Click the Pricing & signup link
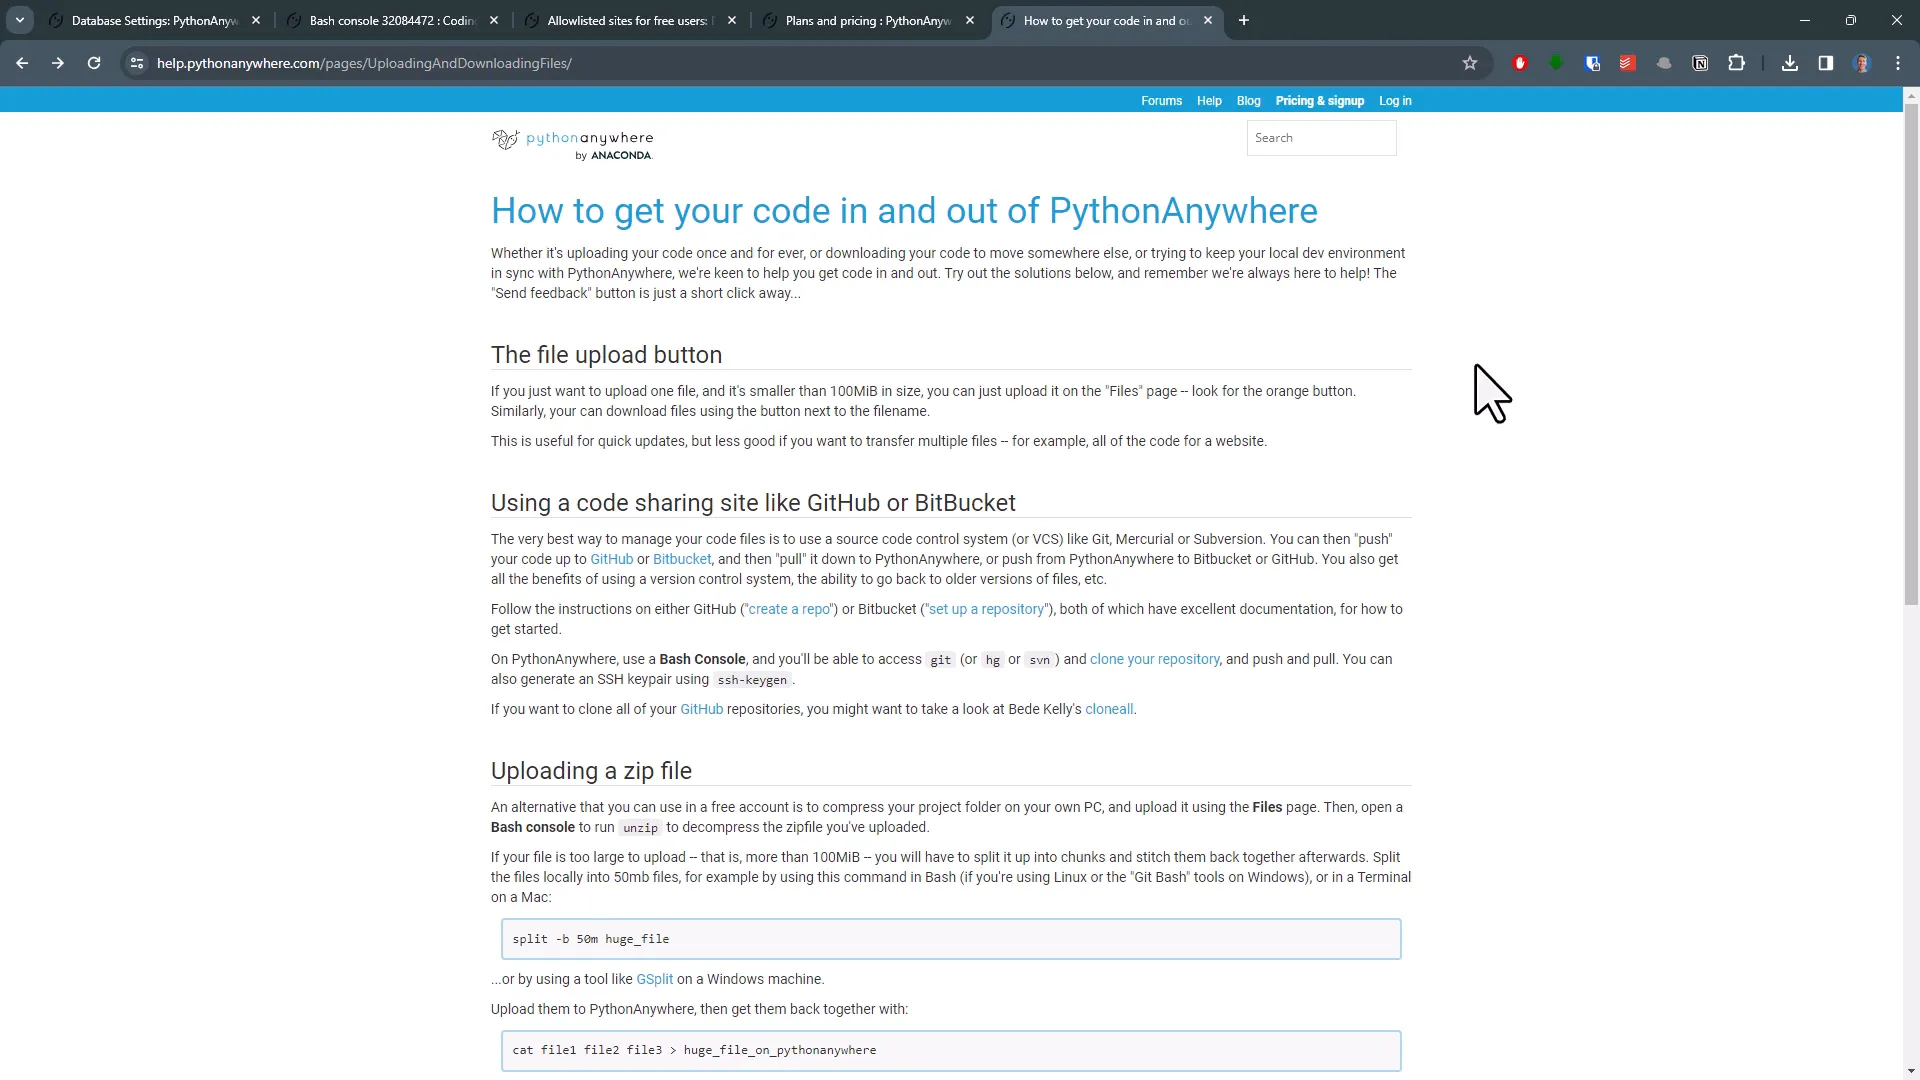Screen dimensions: 1920x1080 coord(1320,100)
